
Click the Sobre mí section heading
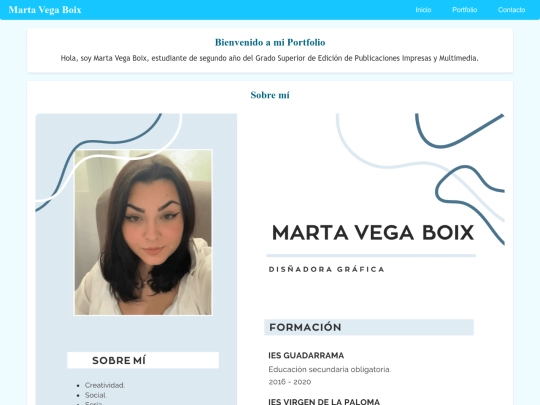point(270,95)
